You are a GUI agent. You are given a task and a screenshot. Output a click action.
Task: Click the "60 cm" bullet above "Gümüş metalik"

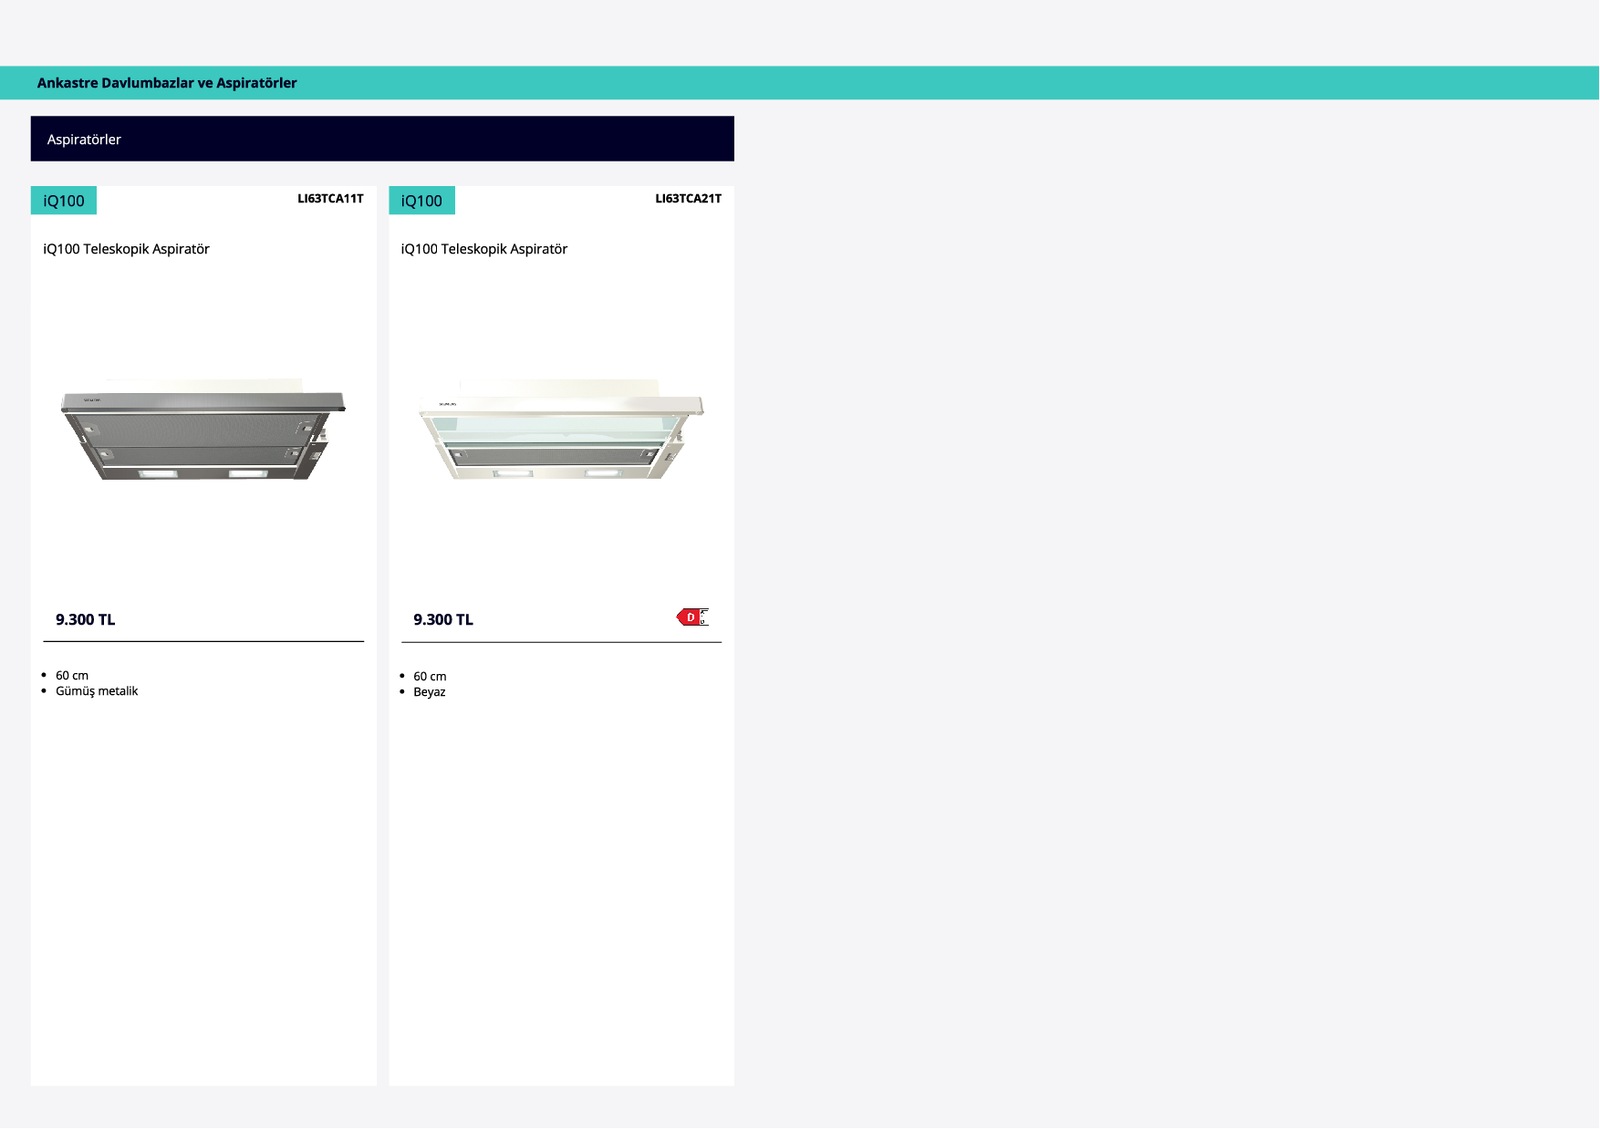click(72, 676)
